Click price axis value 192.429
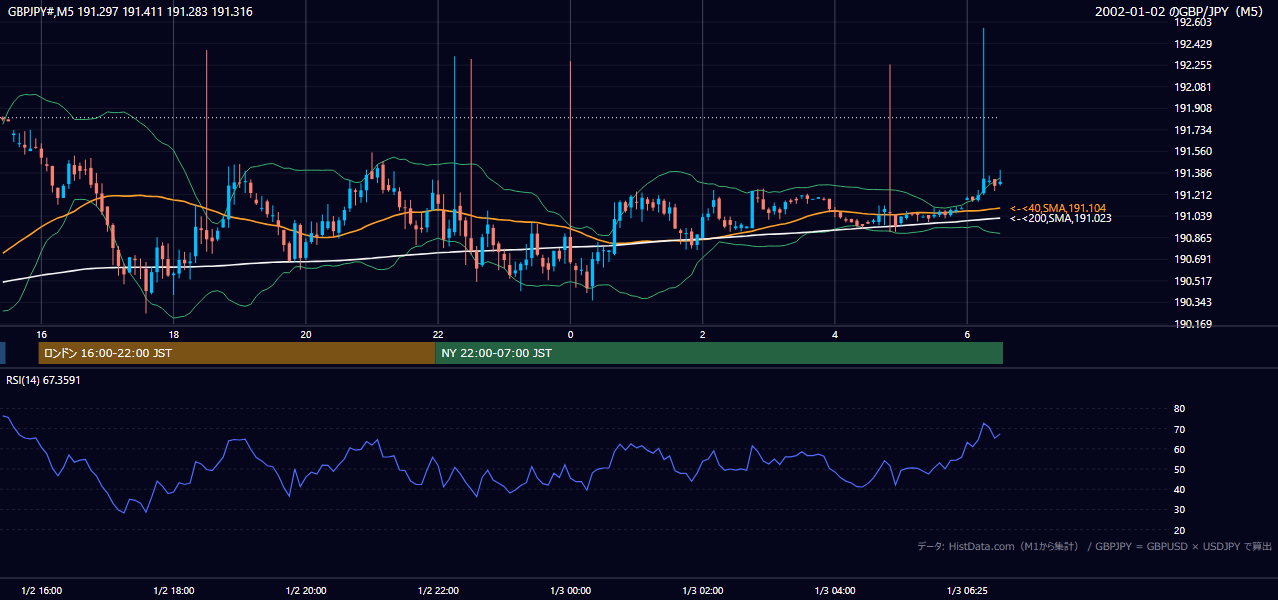The image size is (1278, 600). [x=1192, y=44]
